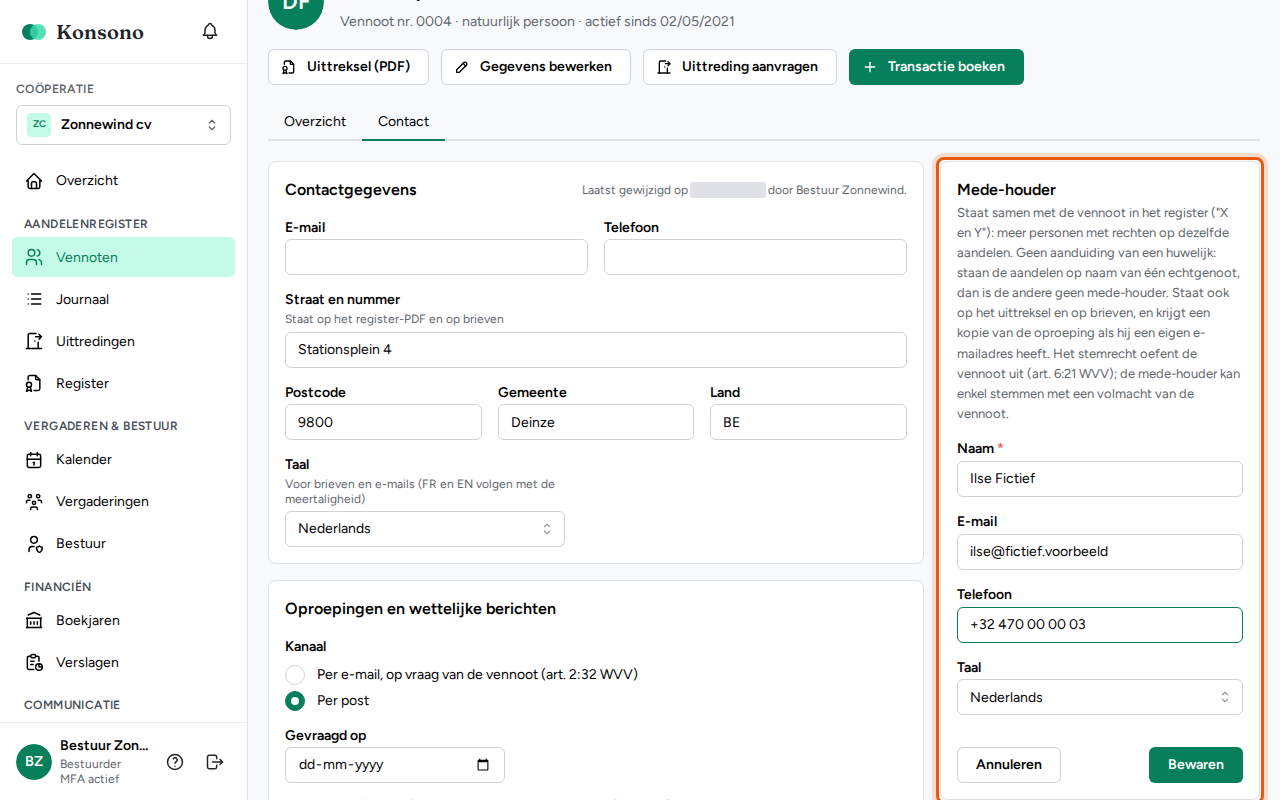
Task: Click Annuleren in Mede-houder panel
Action: click(x=1009, y=765)
